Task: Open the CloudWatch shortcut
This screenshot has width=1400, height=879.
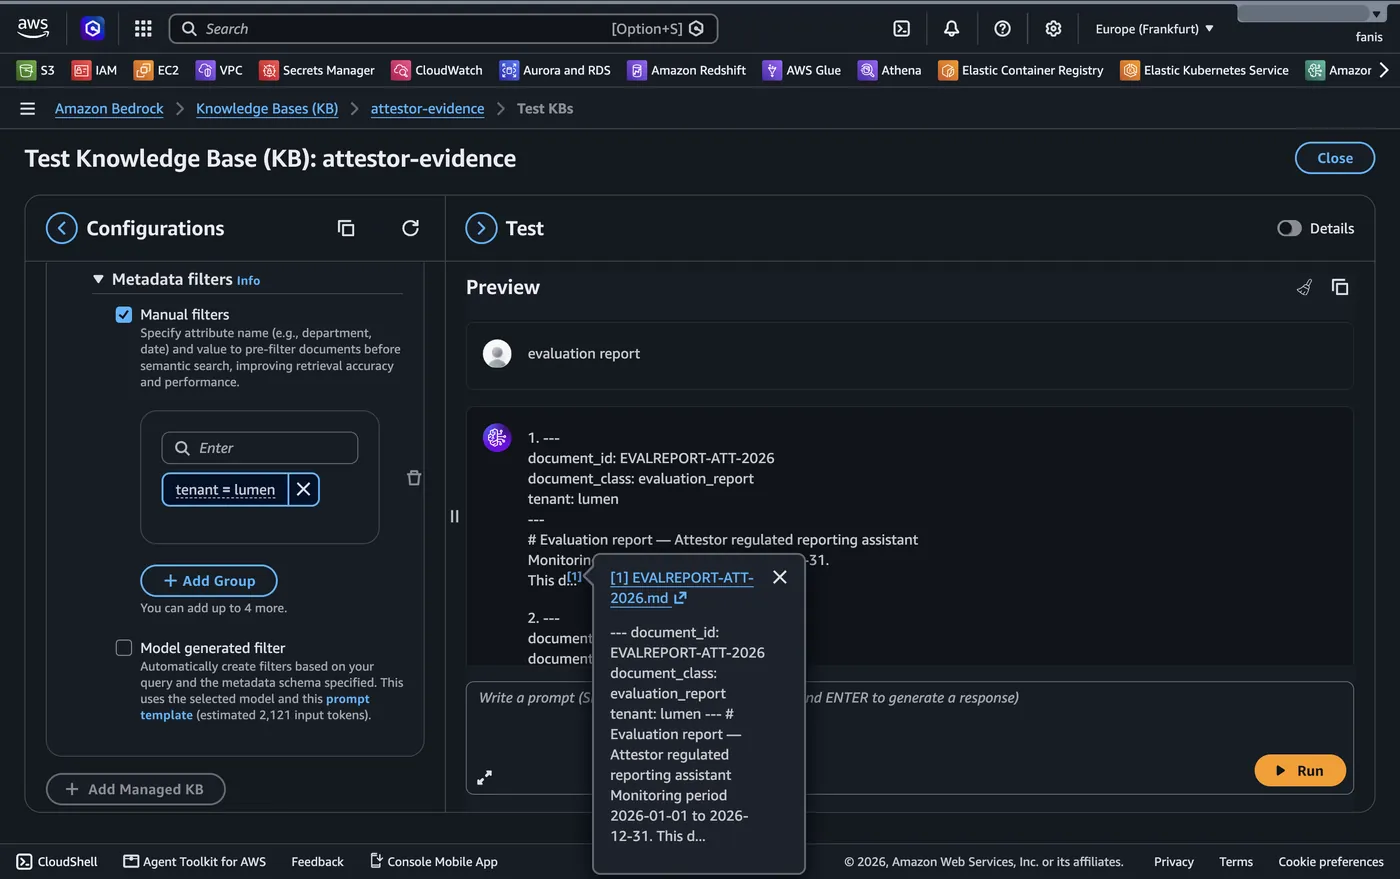Action: coord(437,70)
